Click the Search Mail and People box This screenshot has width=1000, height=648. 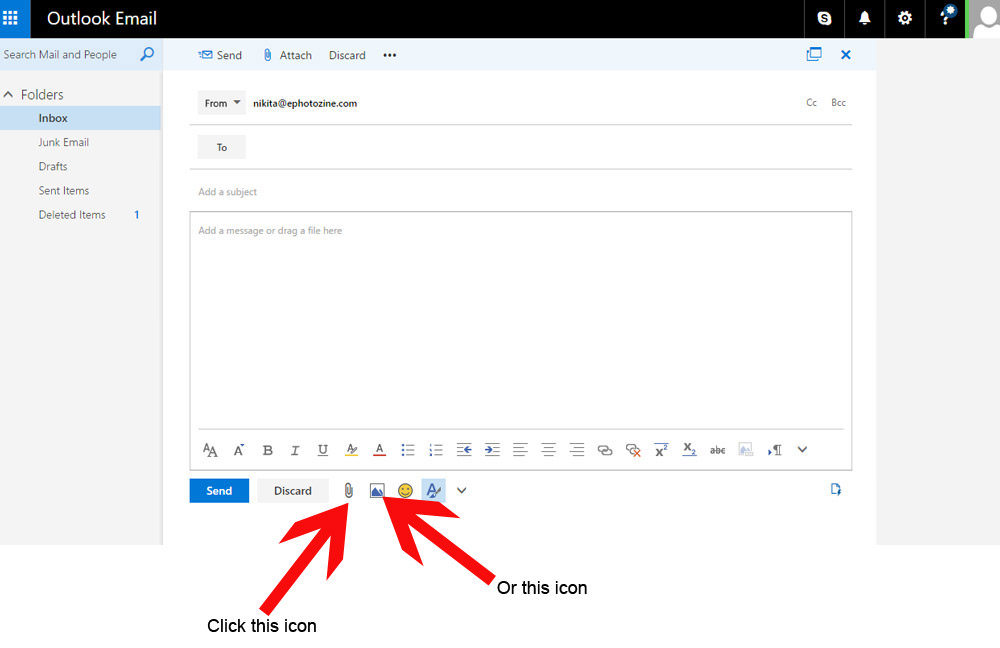[67, 54]
